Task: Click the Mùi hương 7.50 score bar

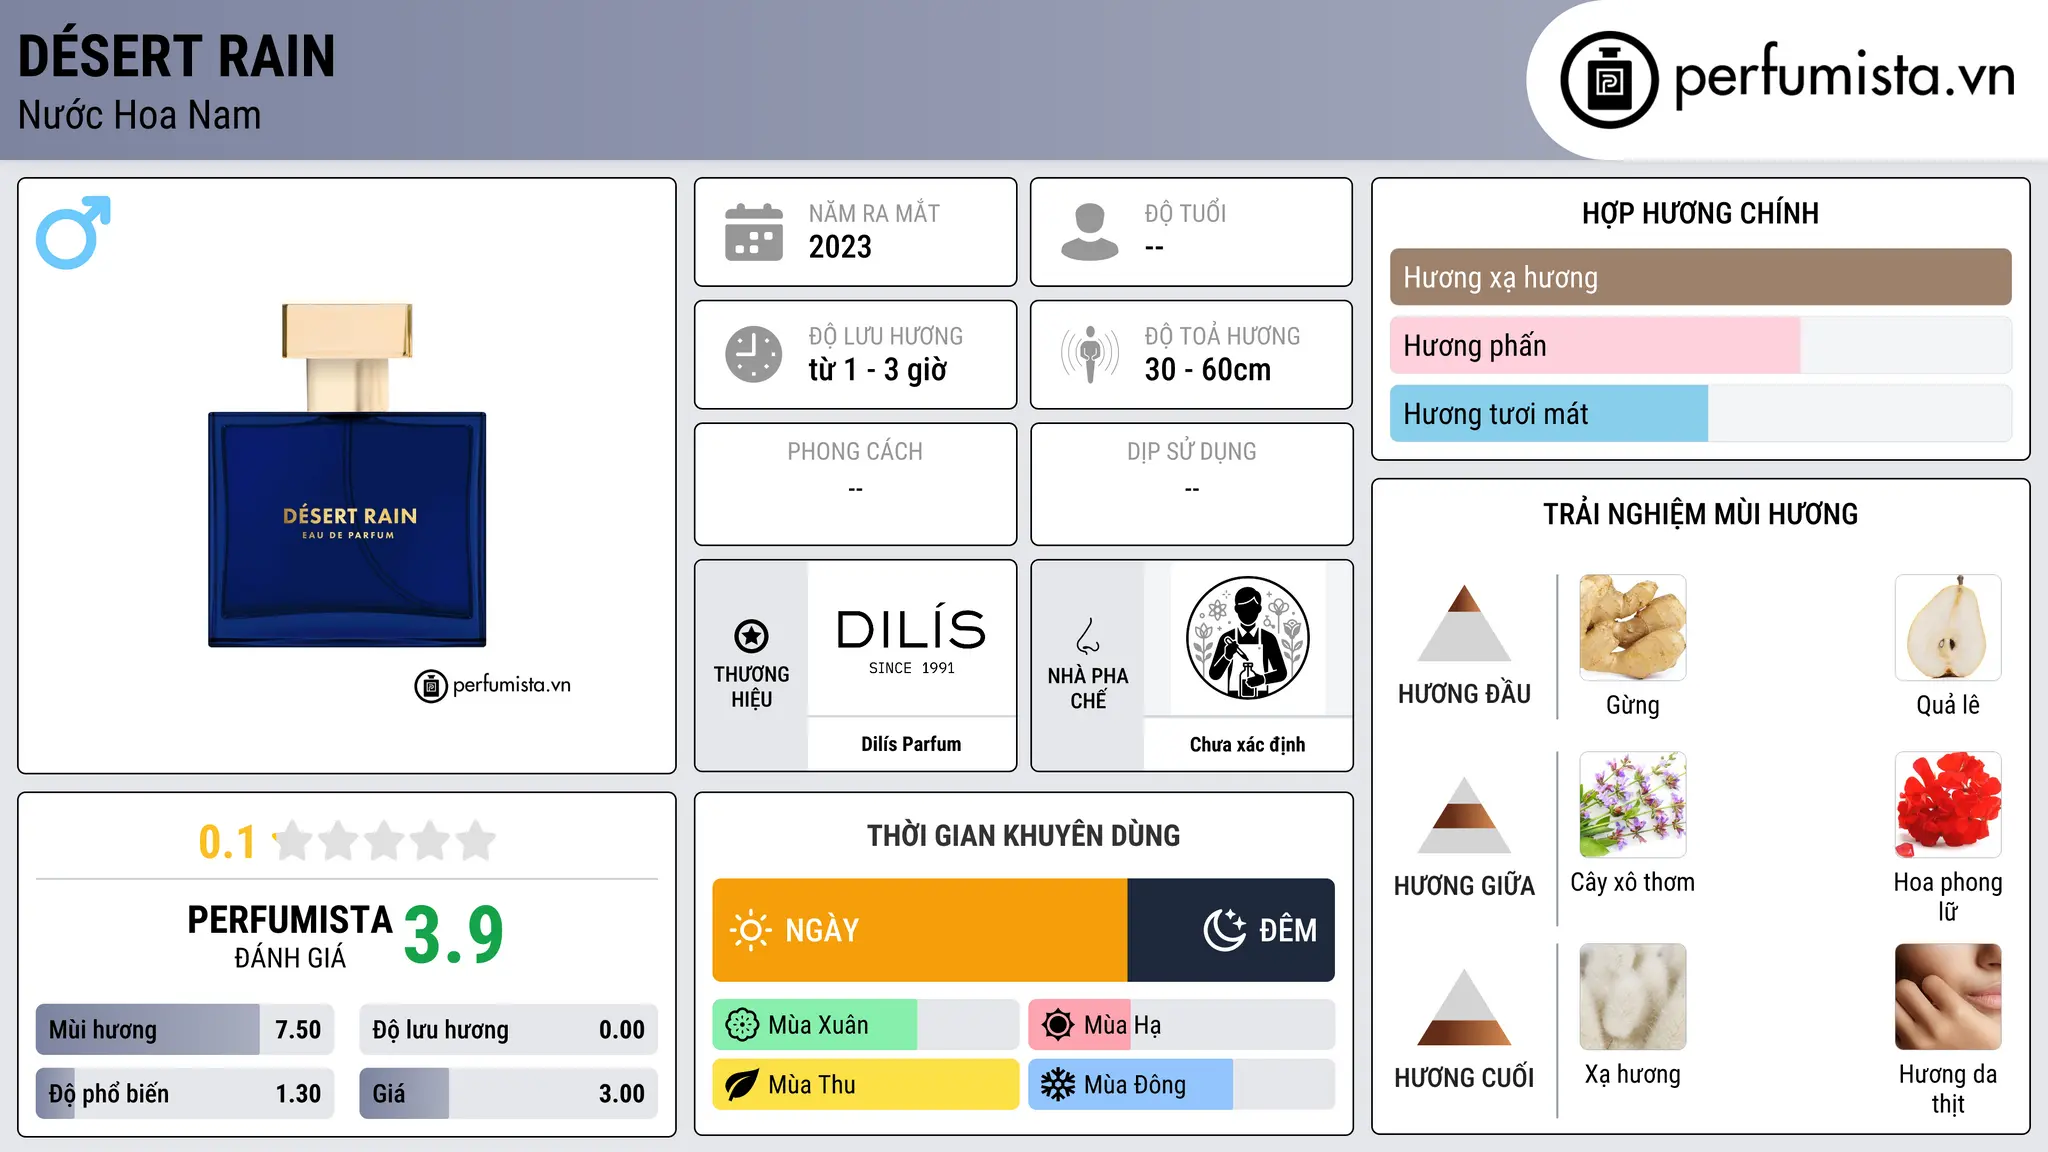Action: click(185, 1029)
